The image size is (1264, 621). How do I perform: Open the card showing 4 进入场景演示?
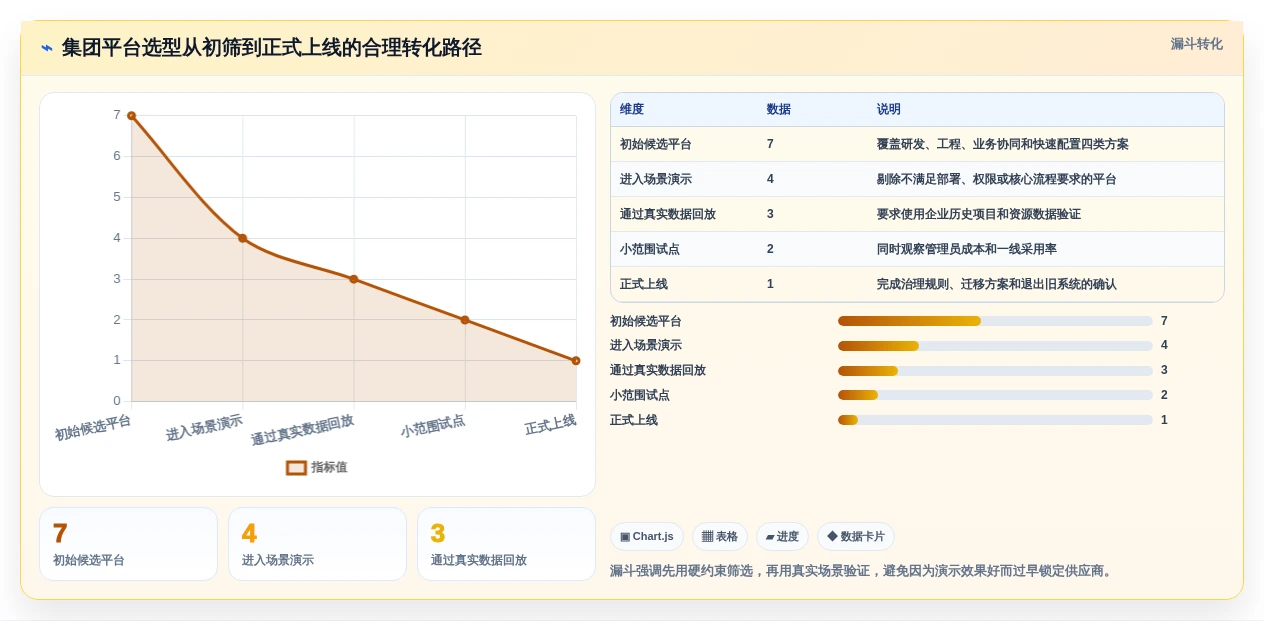pos(317,544)
